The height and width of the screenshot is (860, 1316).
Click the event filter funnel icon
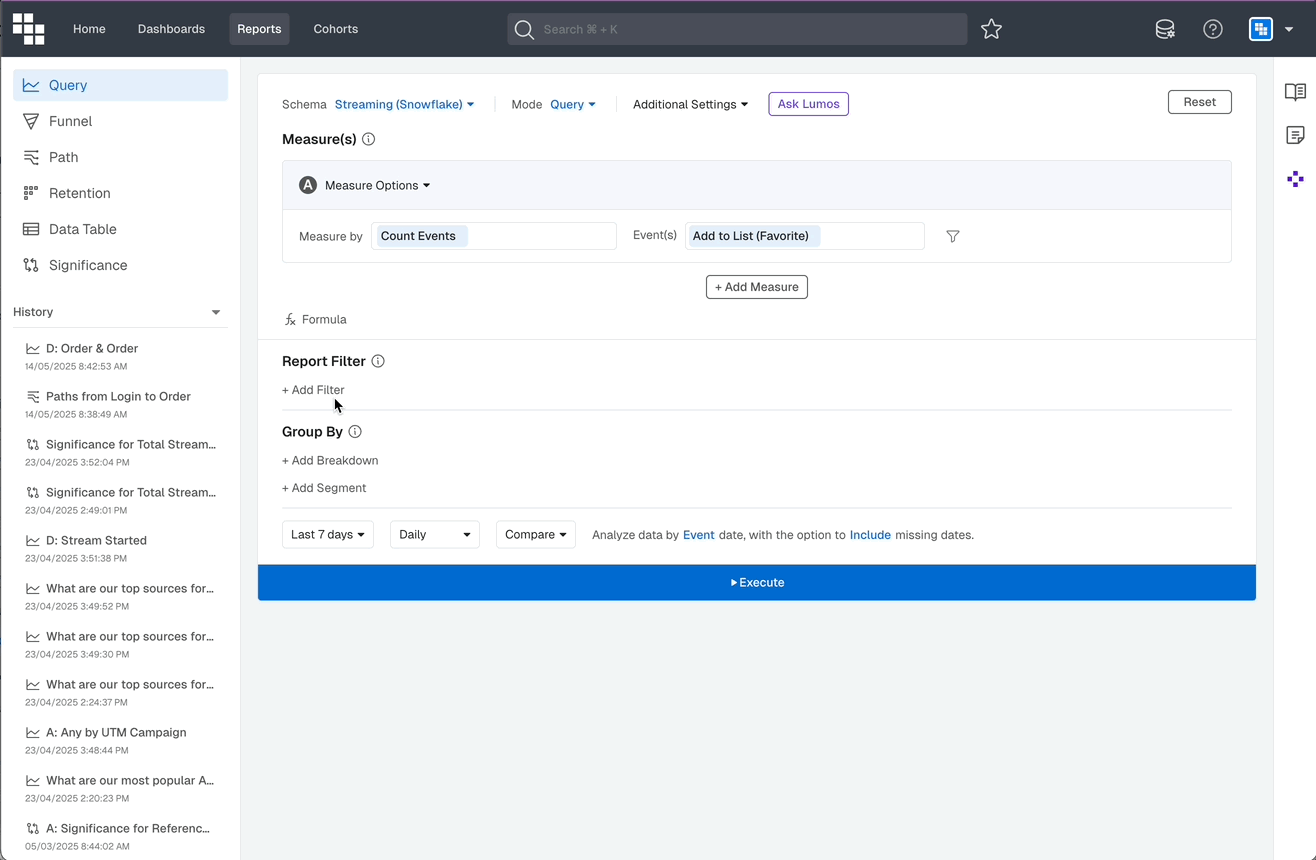click(x=953, y=236)
